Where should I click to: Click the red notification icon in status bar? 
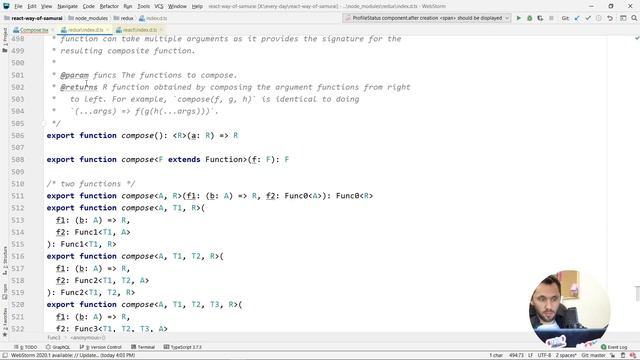[633, 356]
